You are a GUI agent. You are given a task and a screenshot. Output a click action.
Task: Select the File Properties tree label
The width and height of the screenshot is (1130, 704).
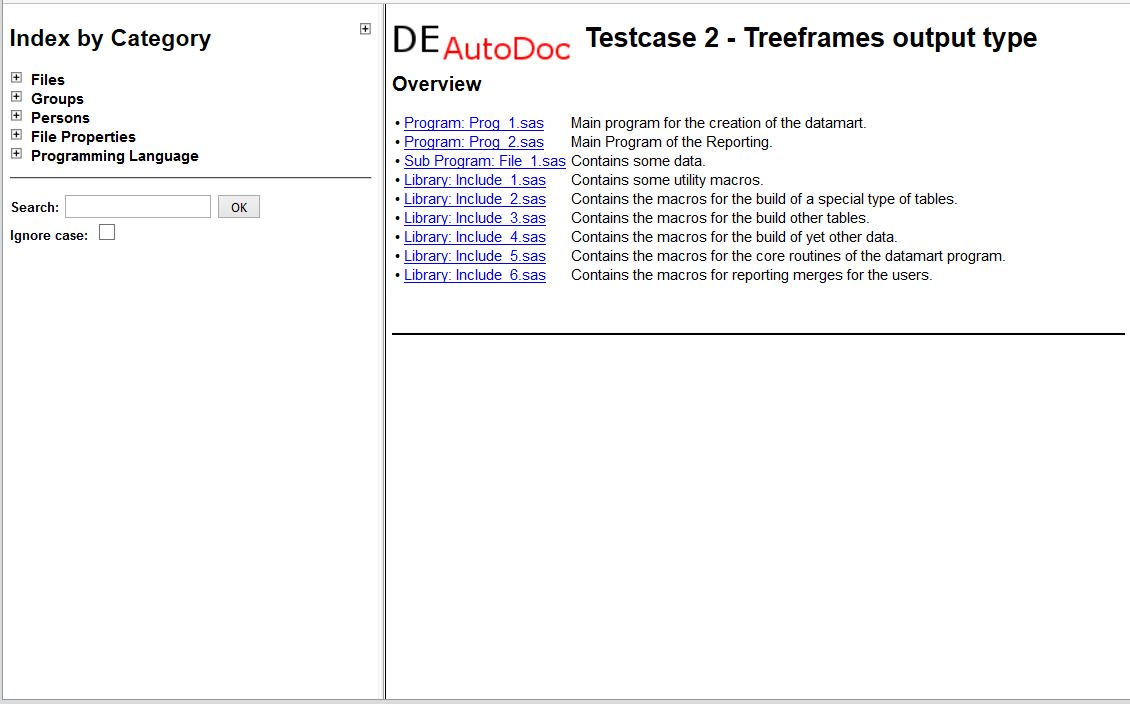[x=83, y=137]
